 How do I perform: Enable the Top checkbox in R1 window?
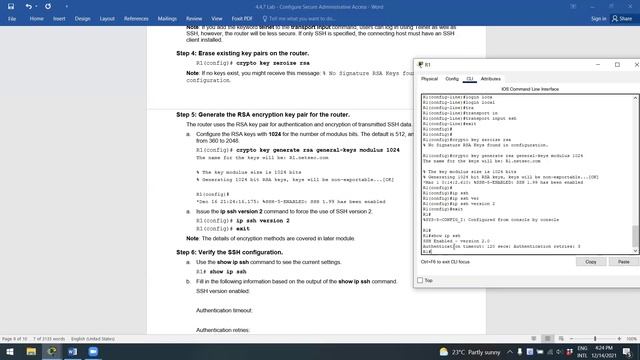[420, 280]
